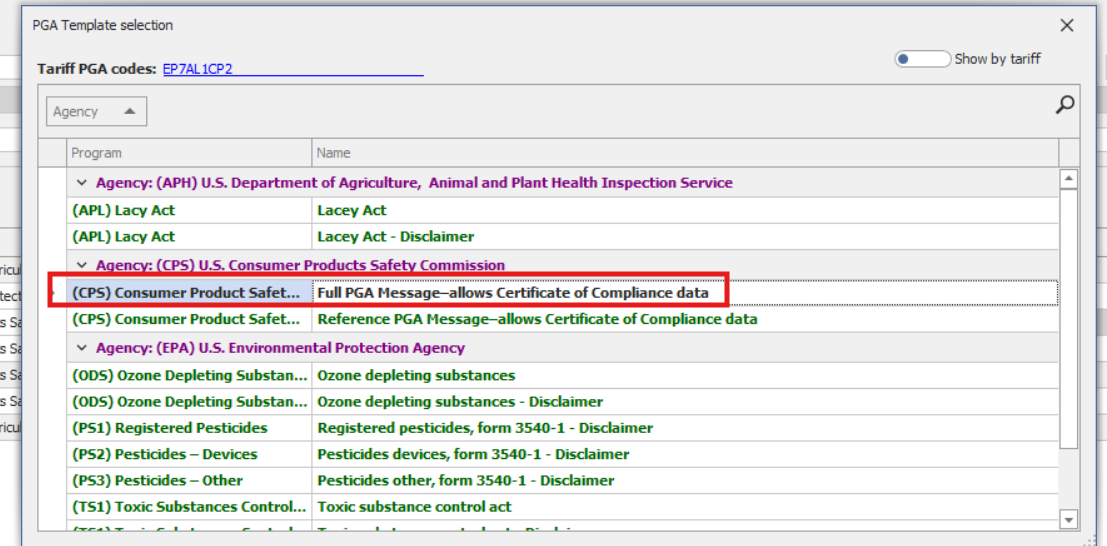Toggle the Show by tariff switch
The height and width of the screenshot is (546, 1107).
pos(922,59)
